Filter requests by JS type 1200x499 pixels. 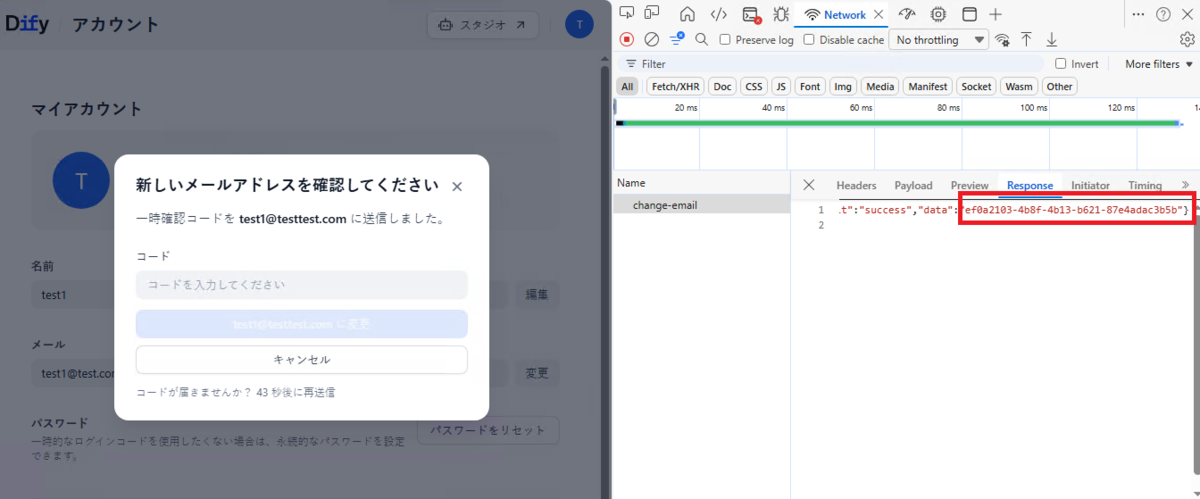click(781, 87)
